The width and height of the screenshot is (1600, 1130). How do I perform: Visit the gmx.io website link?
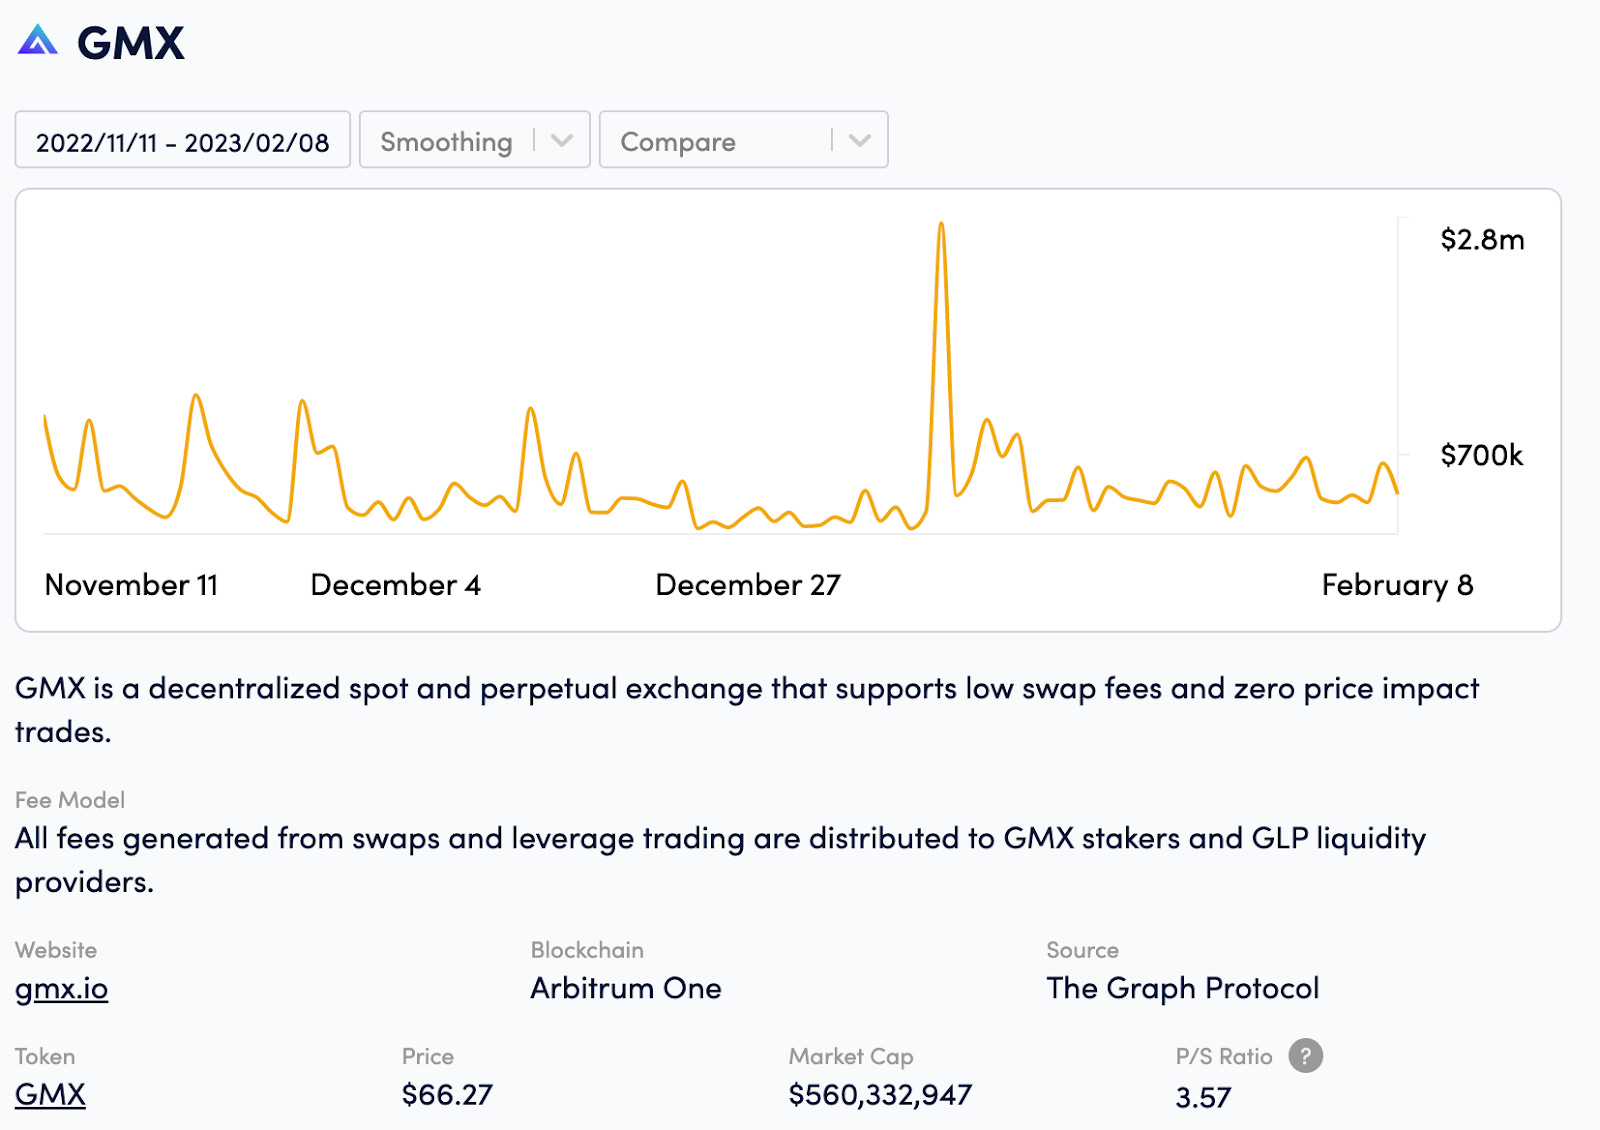coord(61,988)
